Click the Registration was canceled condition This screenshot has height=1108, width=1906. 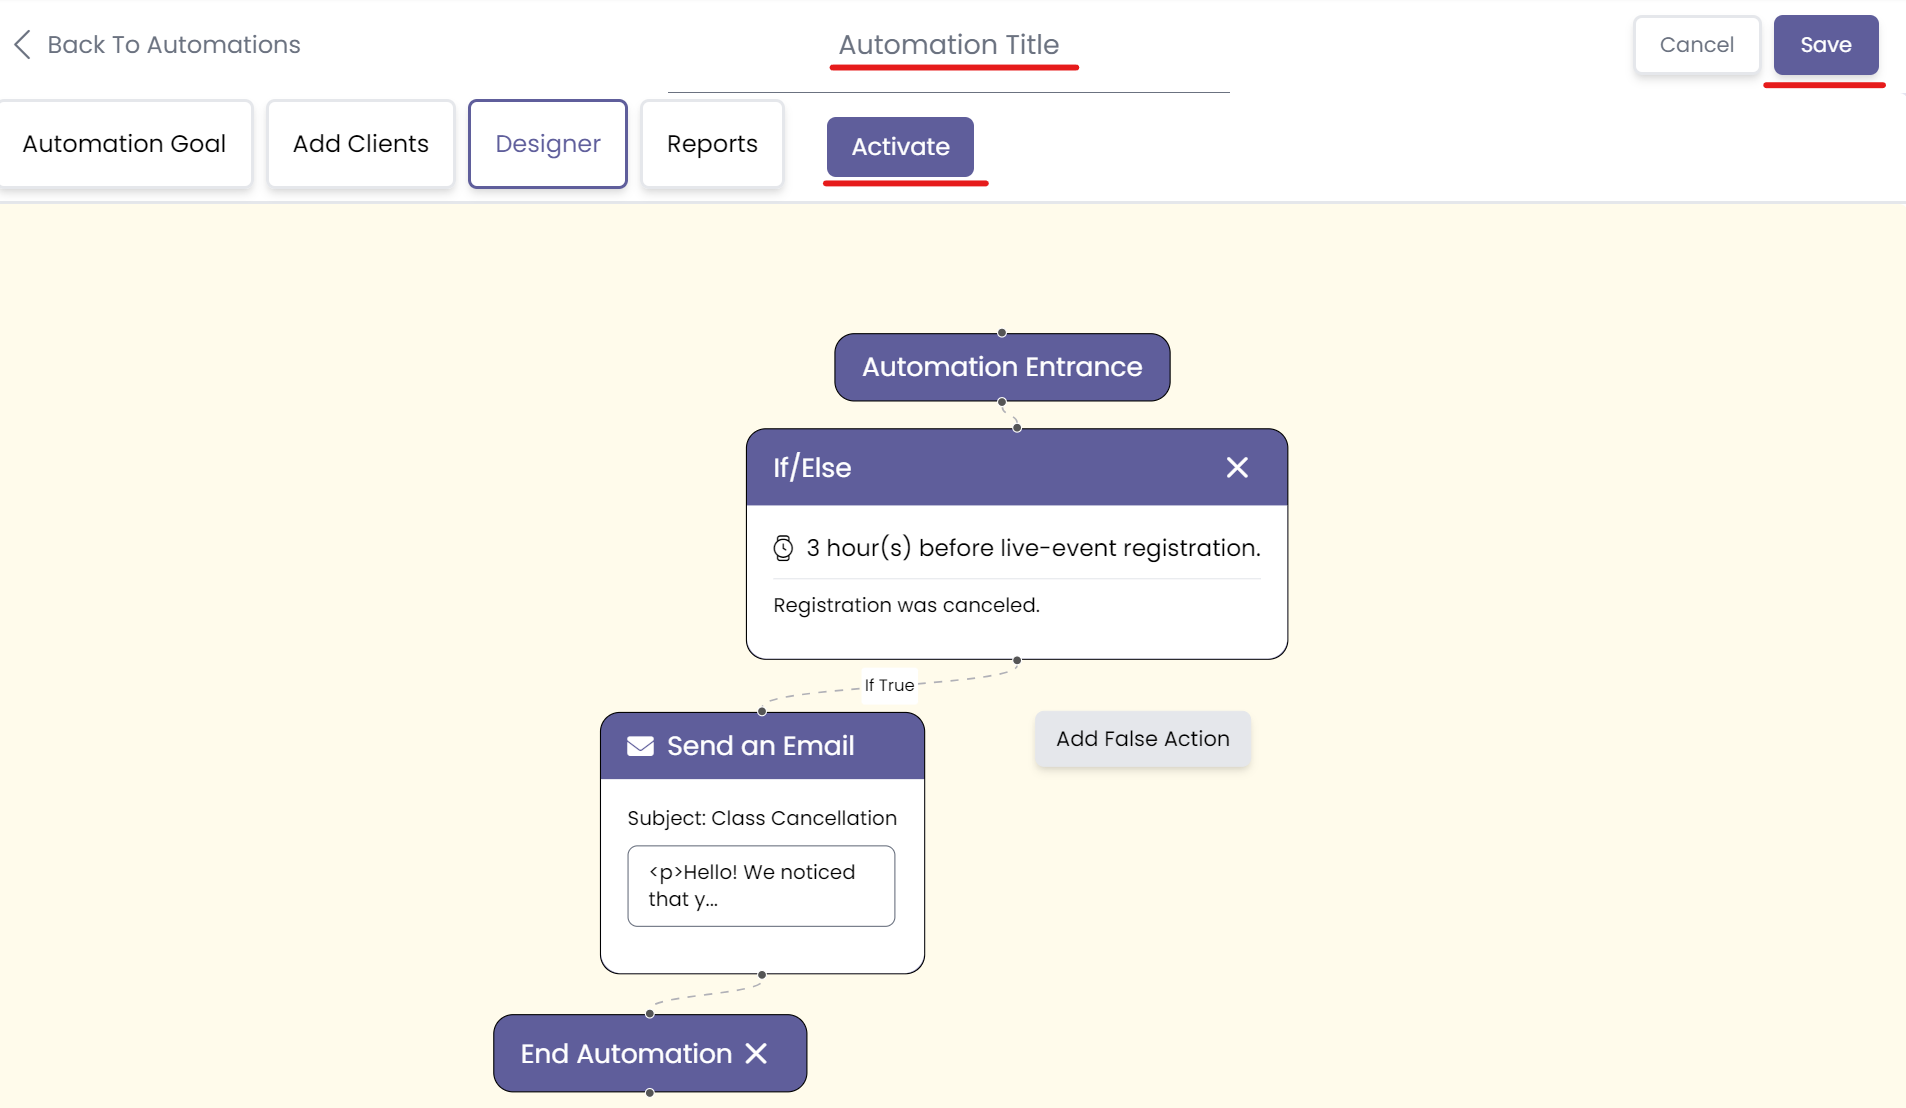click(x=905, y=604)
